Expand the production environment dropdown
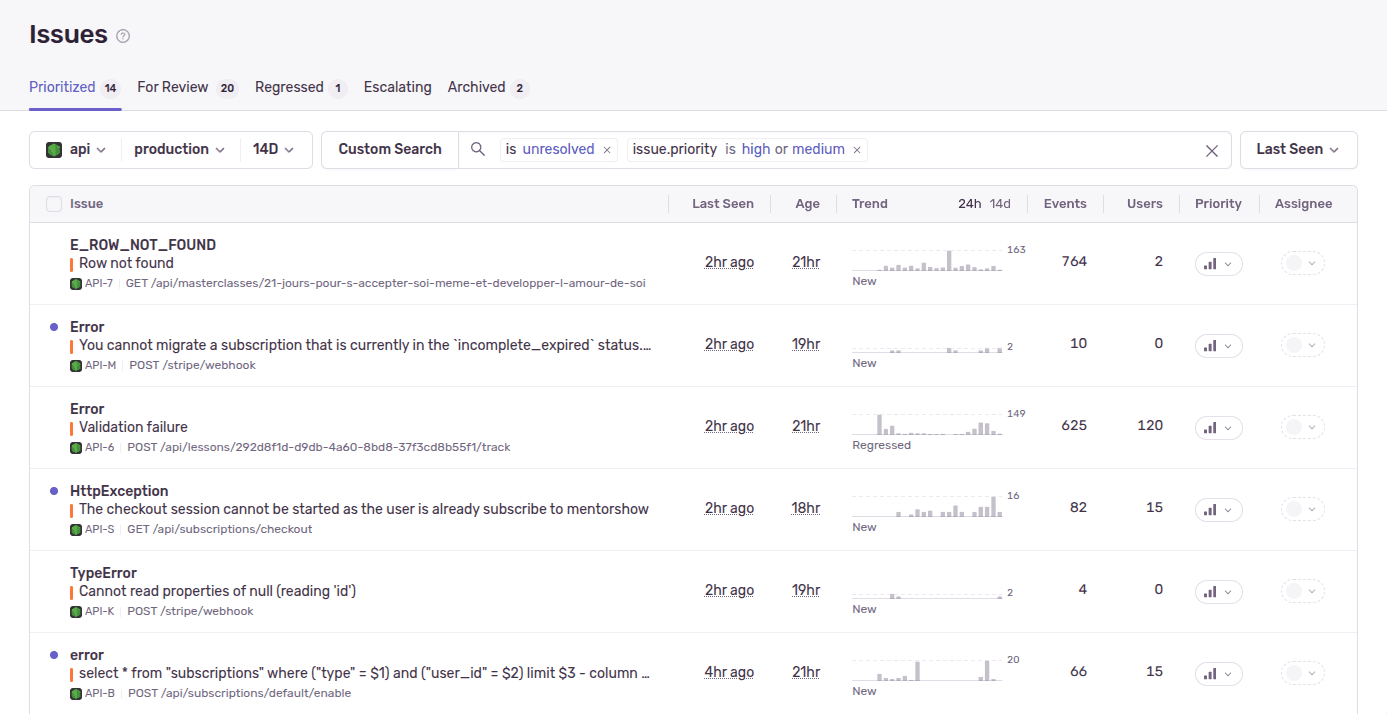Viewport: 1387px width, 714px height. tap(179, 149)
